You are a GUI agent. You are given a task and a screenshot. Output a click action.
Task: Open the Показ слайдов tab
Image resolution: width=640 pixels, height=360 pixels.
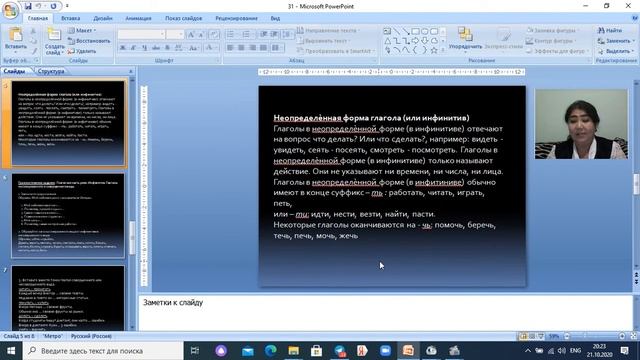tap(184, 18)
